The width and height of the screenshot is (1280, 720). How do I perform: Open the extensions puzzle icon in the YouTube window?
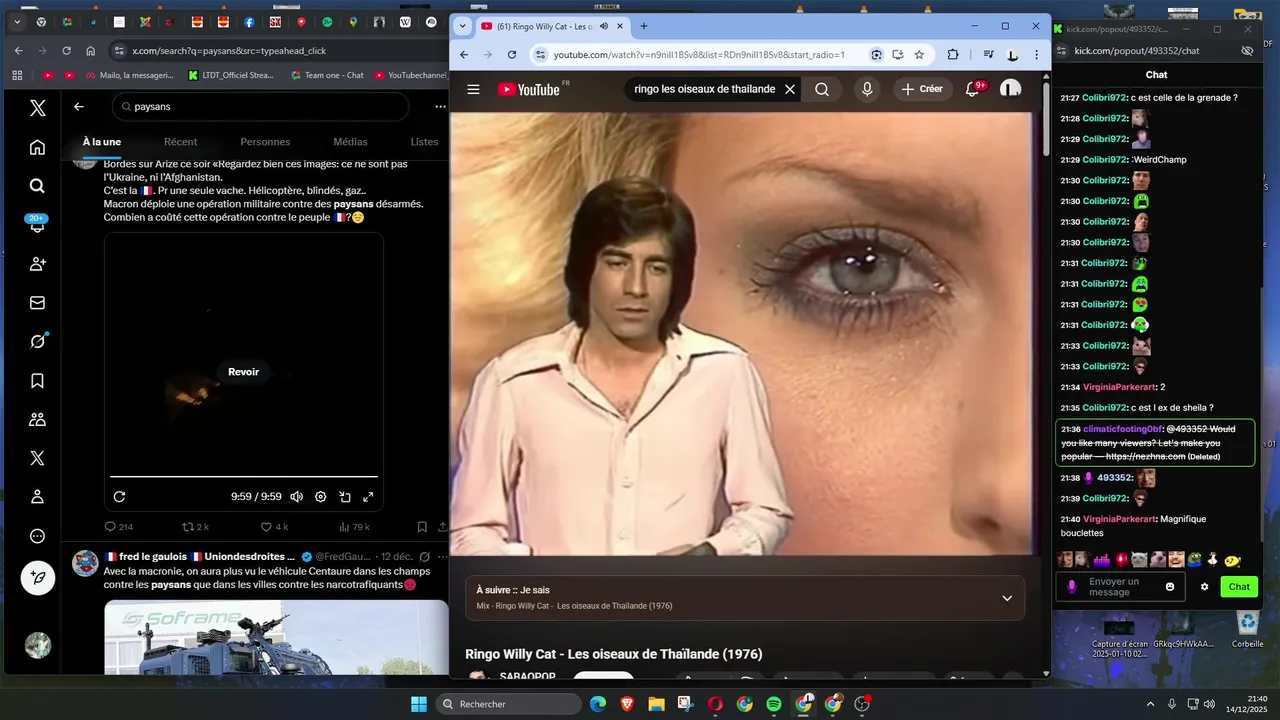pyautogui.click(x=953, y=54)
